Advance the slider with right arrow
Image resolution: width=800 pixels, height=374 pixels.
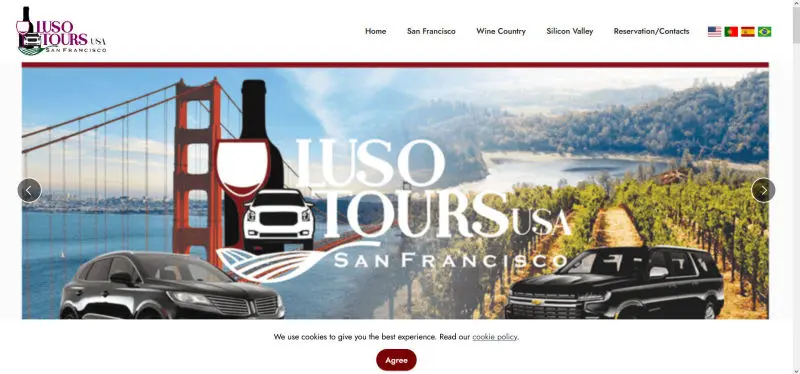tap(763, 190)
